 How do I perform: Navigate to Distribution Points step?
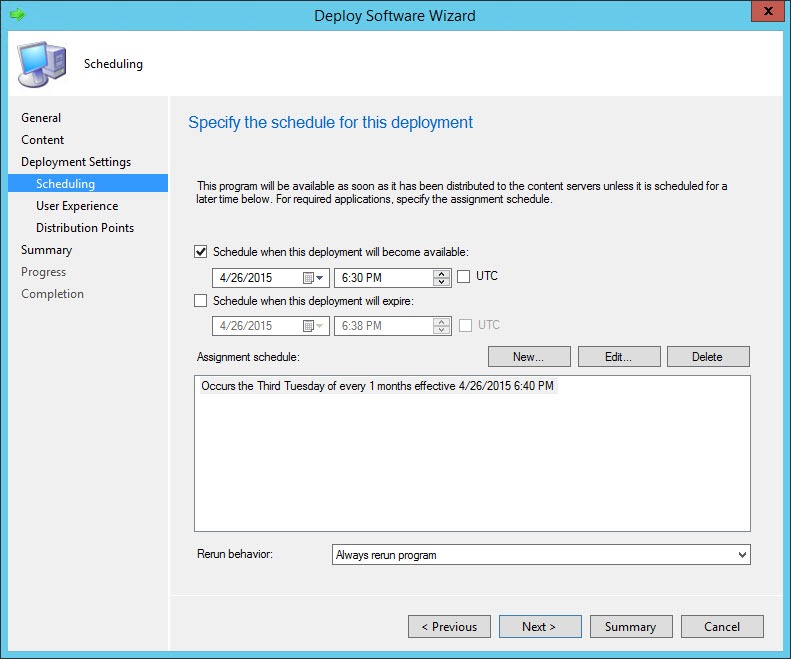(85, 228)
